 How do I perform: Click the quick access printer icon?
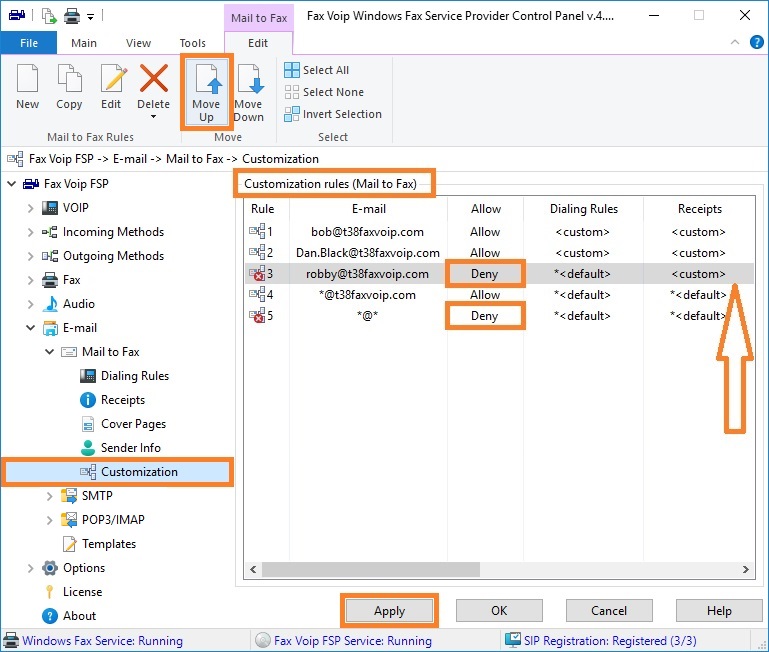(72, 16)
